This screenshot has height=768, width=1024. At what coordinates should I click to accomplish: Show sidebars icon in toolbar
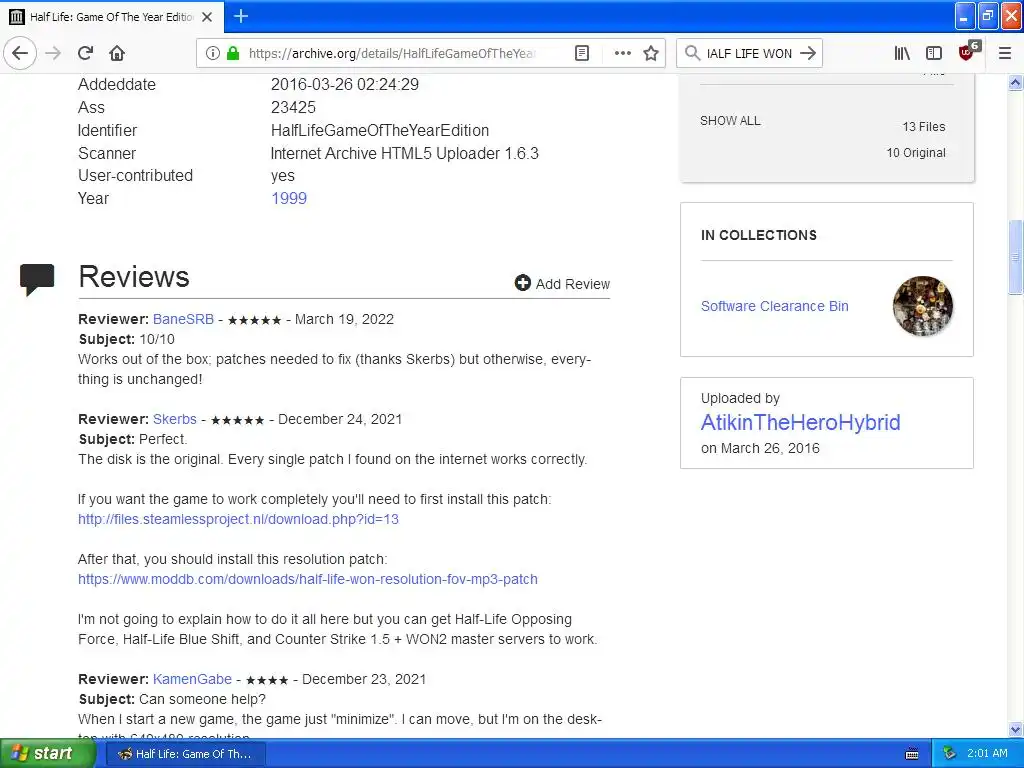(x=934, y=54)
